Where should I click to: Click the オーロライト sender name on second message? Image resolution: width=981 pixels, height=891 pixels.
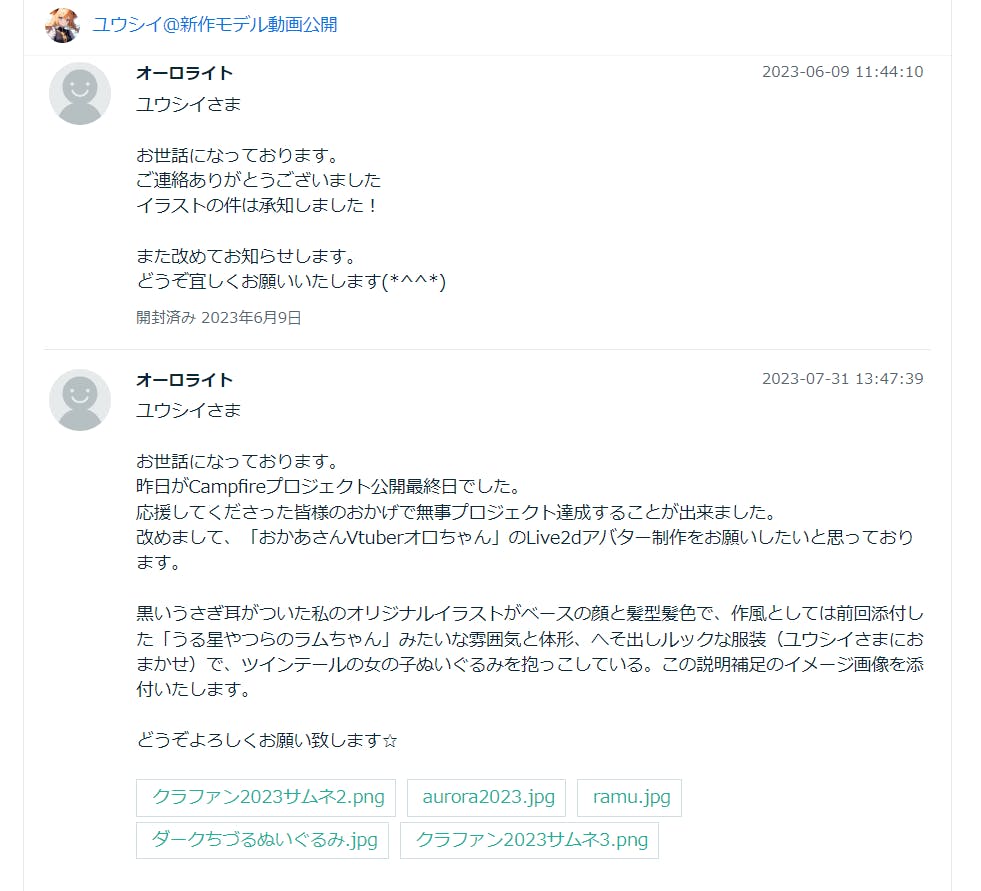[185, 380]
